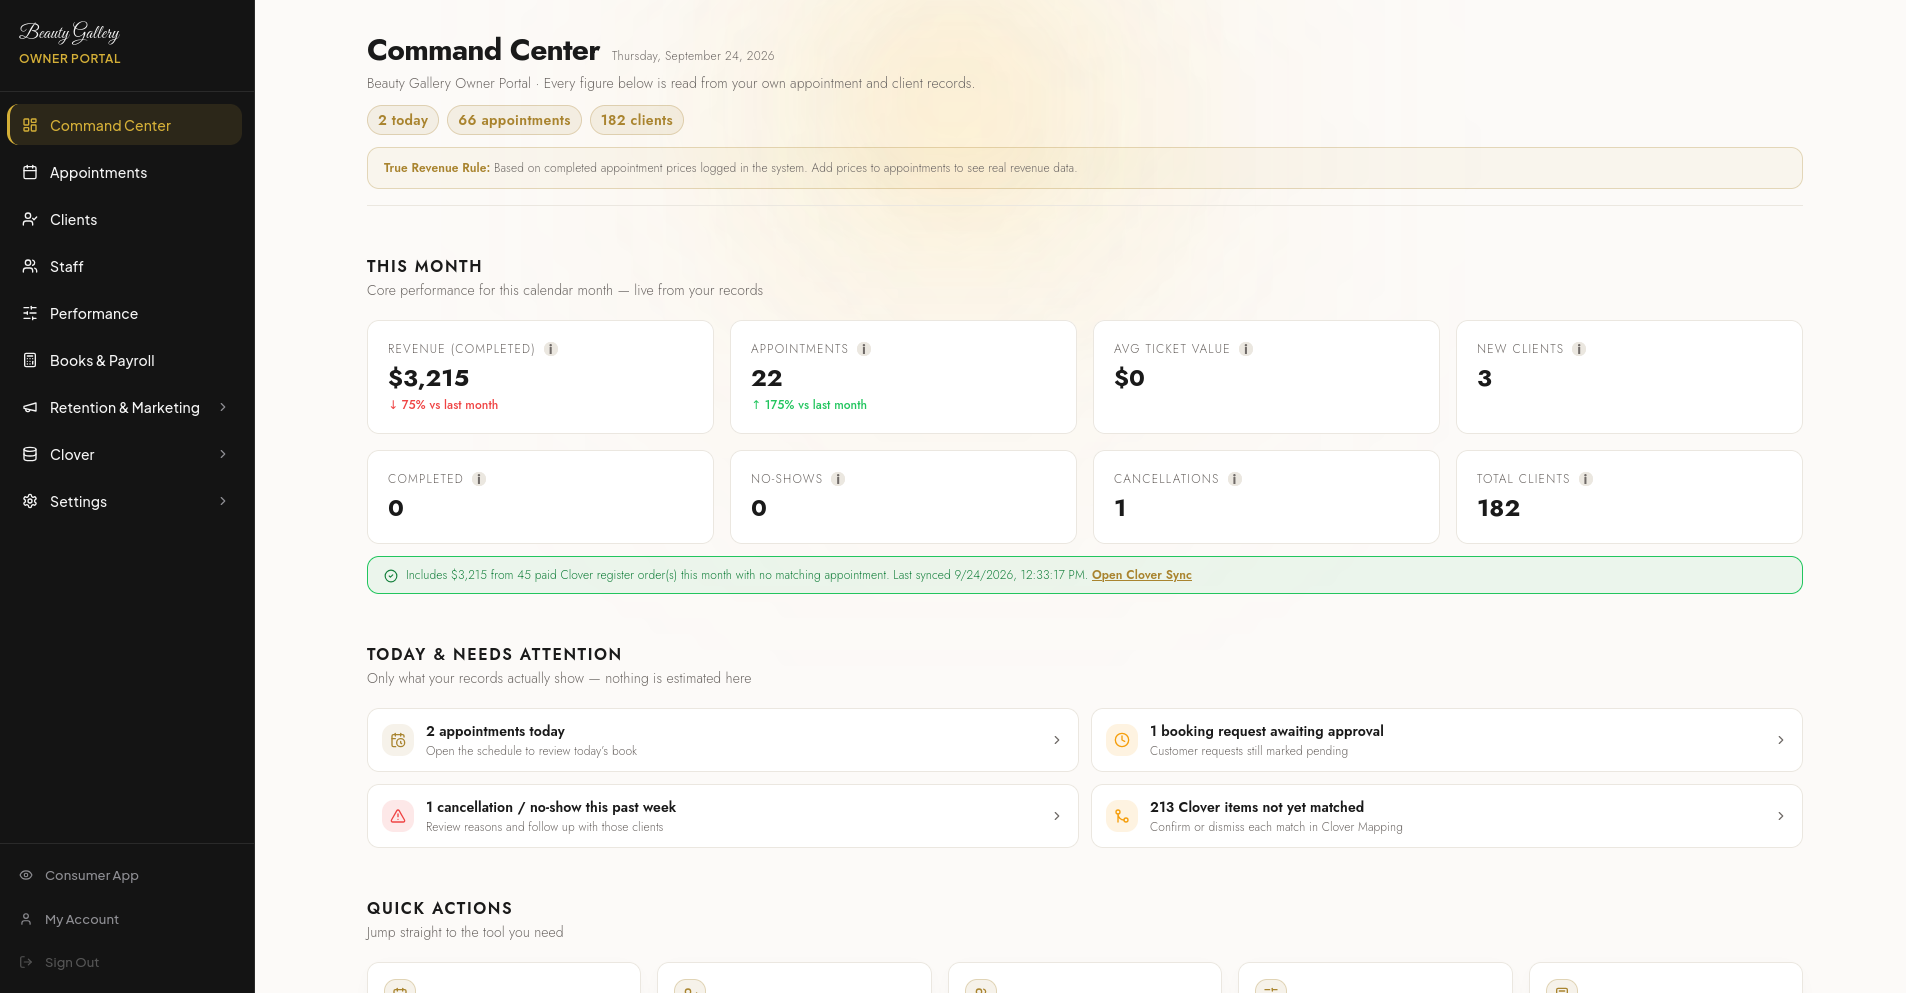
Task: Click the Clover database icon in sidebar
Action: [x=30, y=454]
